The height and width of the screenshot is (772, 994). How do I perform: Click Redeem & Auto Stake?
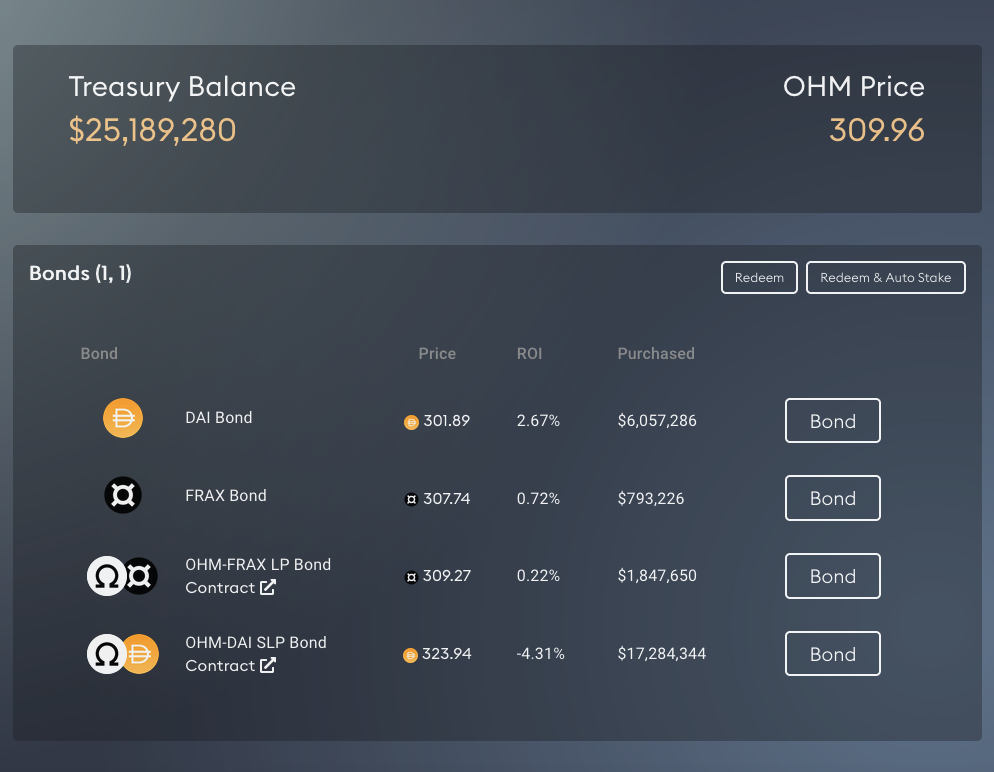885,277
